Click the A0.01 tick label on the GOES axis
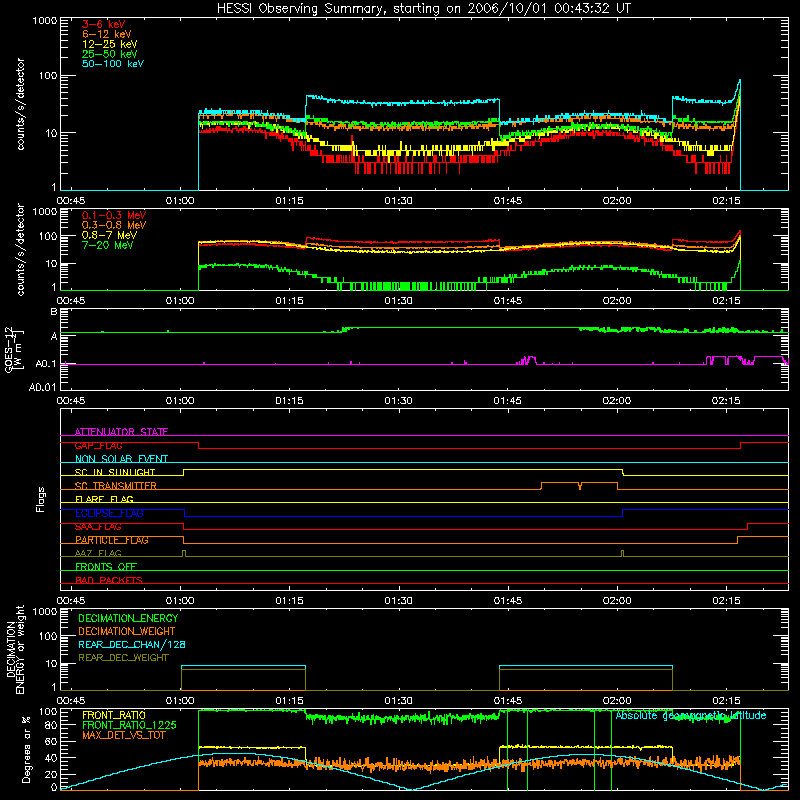Screen dimensions: 800x800 pos(42,387)
